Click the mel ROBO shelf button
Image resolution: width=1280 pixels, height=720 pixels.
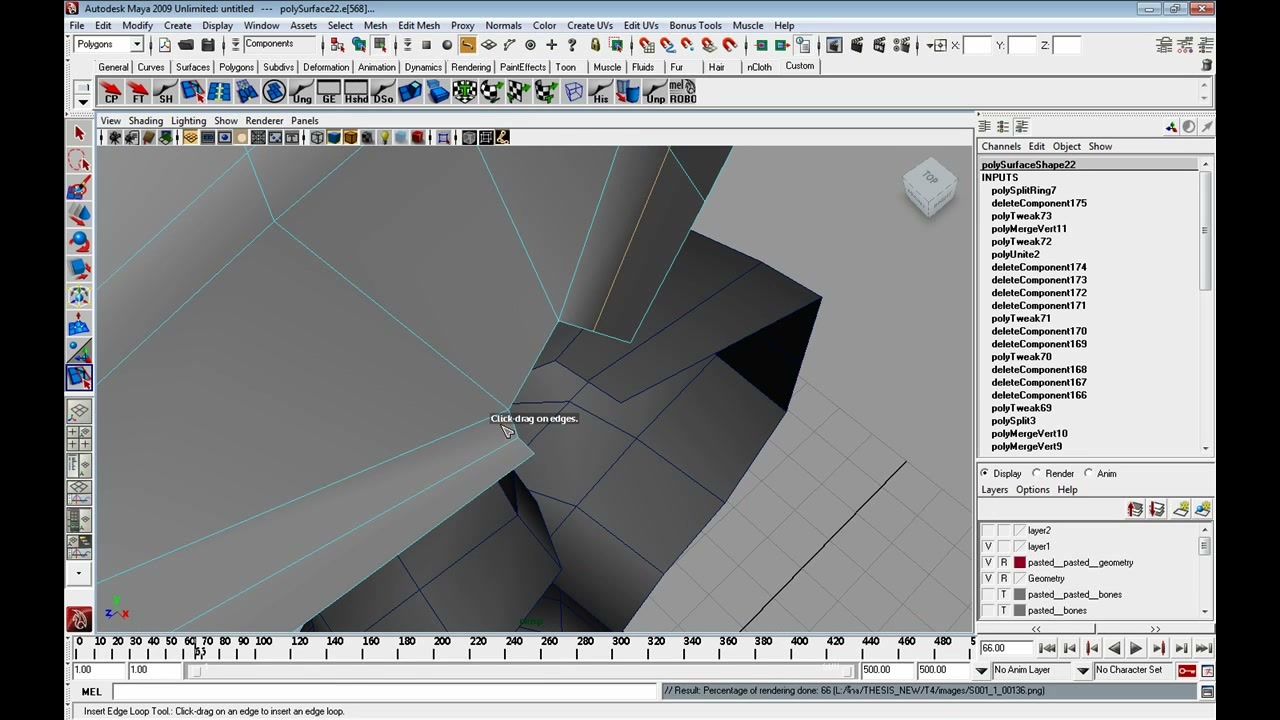coord(683,93)
